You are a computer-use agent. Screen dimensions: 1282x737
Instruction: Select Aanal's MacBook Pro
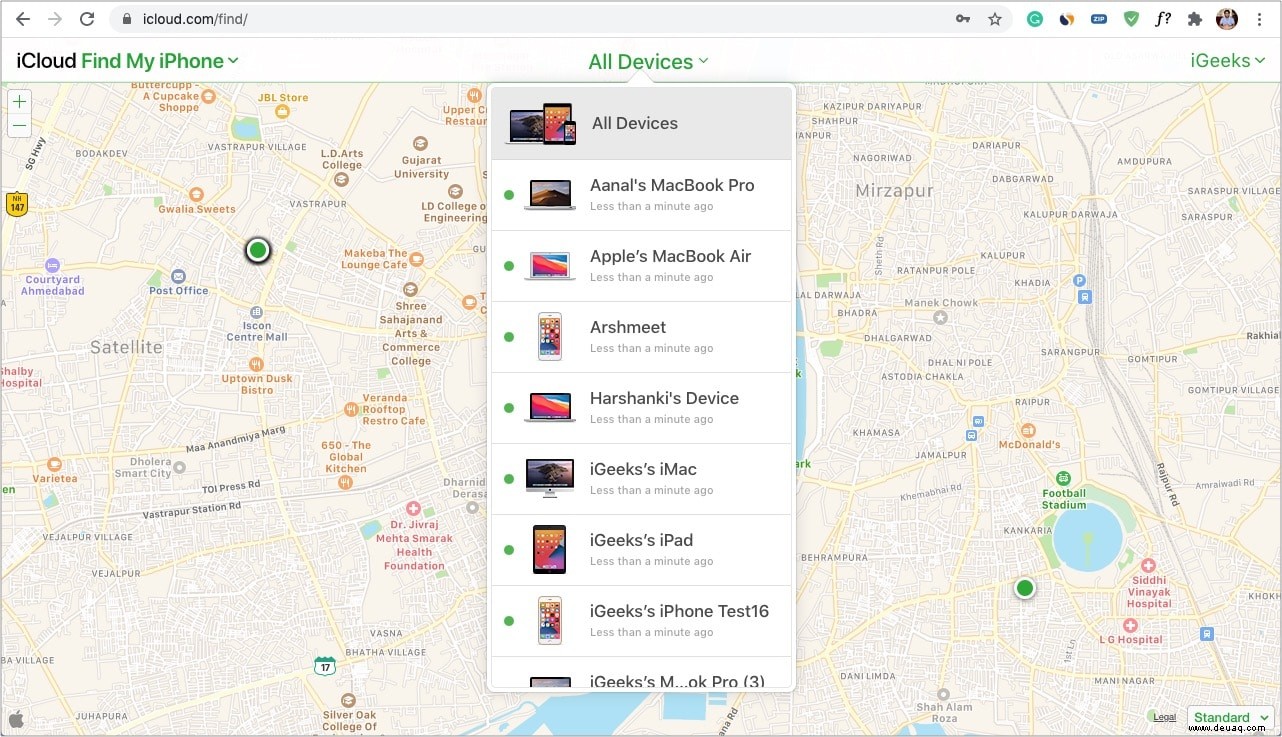click(641, 195)
